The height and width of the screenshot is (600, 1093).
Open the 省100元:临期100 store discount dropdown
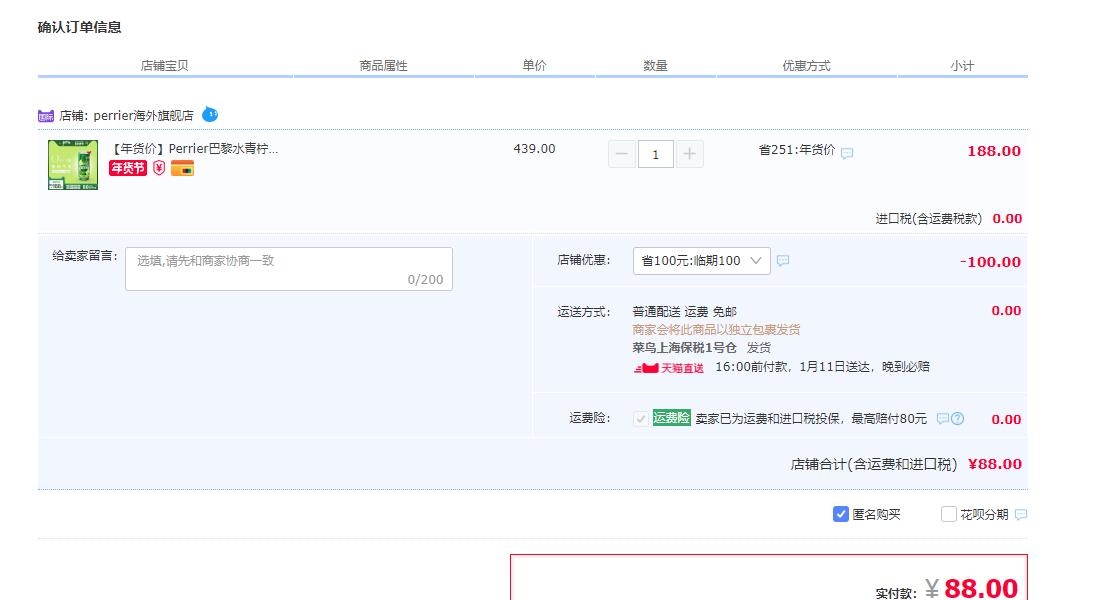tap(701, 261)
